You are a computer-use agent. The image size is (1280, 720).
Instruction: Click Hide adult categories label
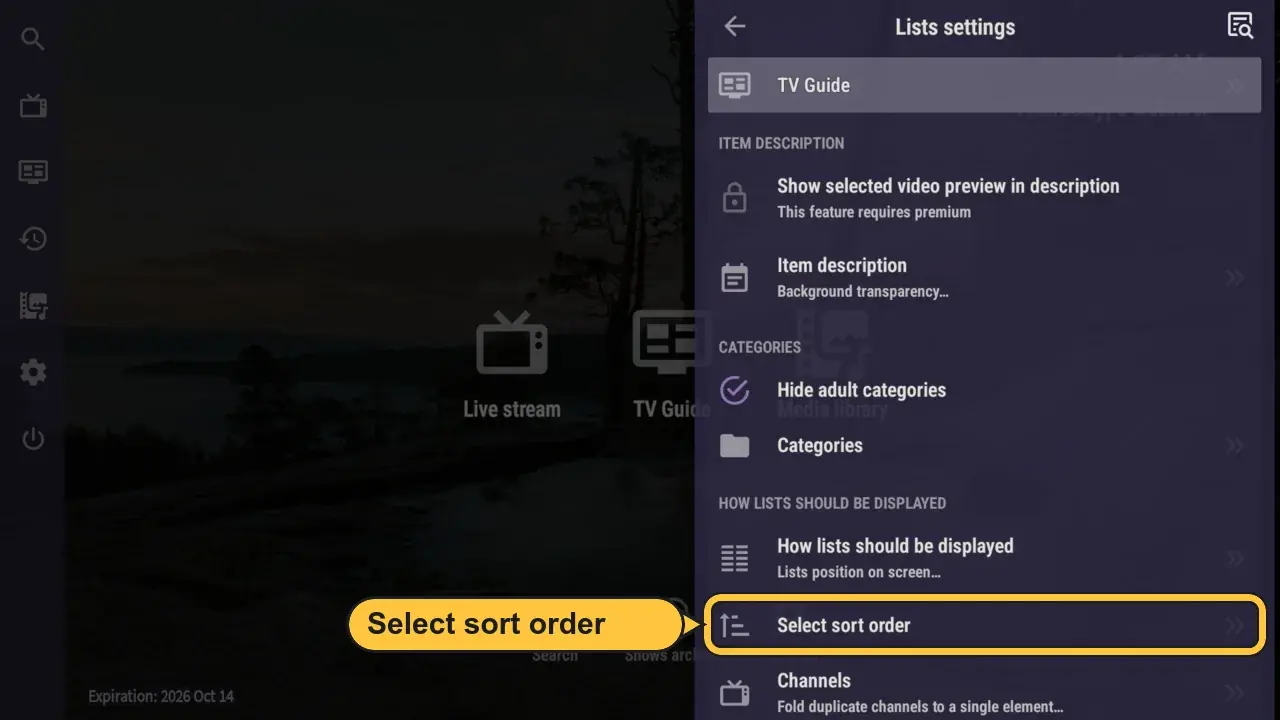[861, 390]
